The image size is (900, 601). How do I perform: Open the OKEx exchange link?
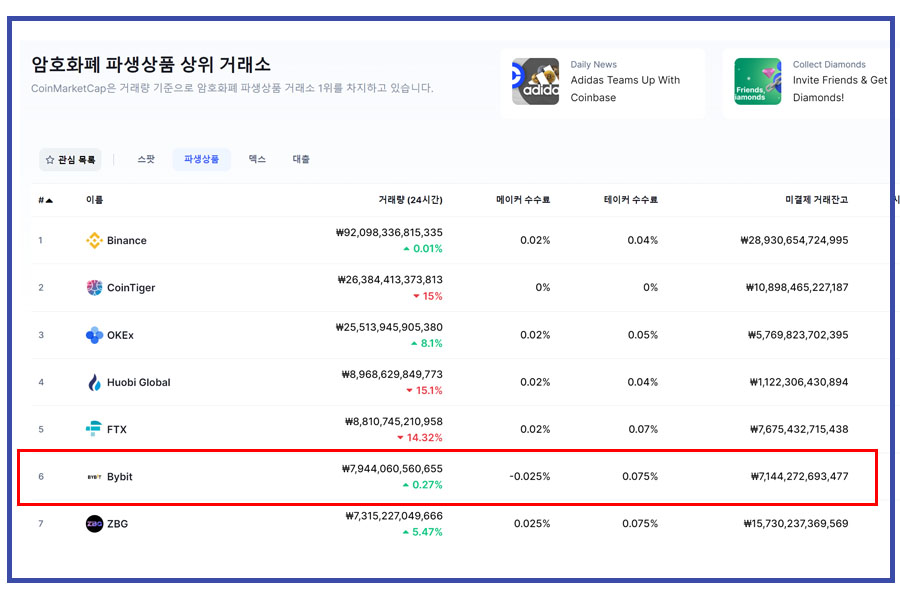(120, 335)
